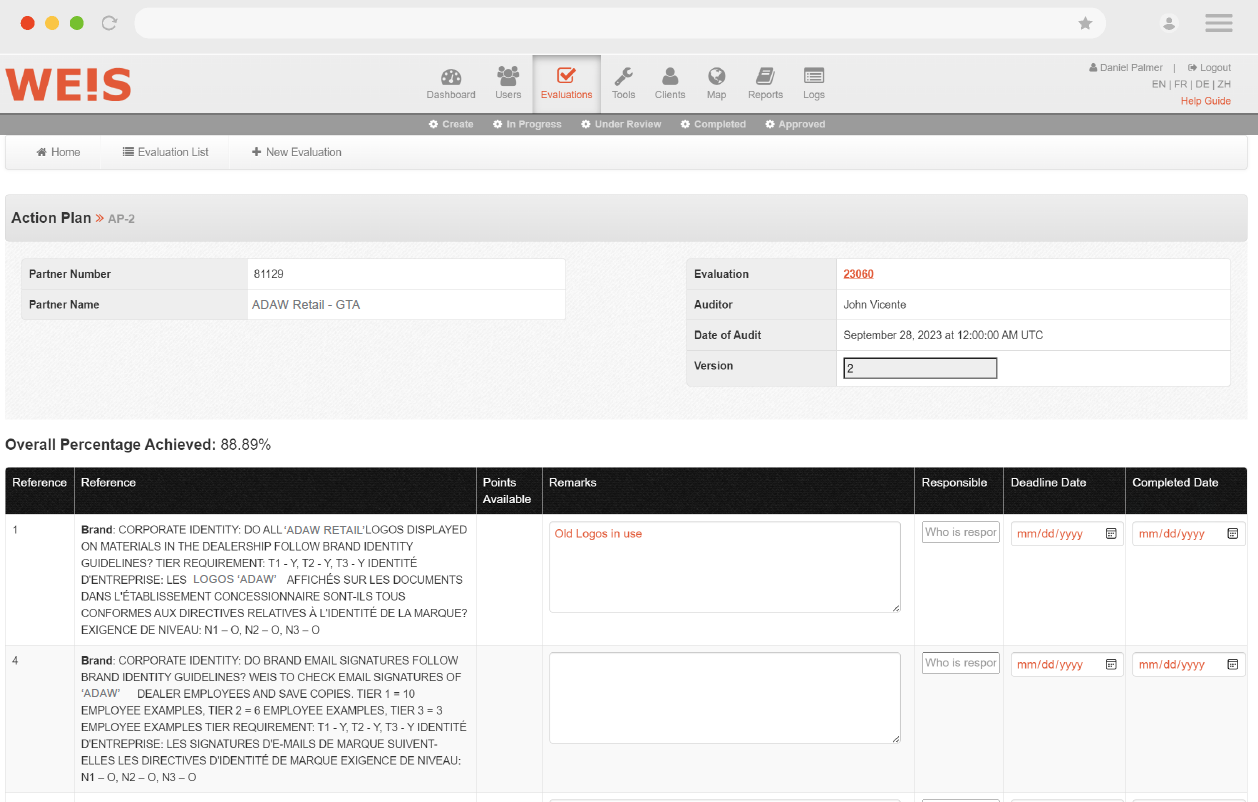Click the empty Remarks box in row 4

724,697
